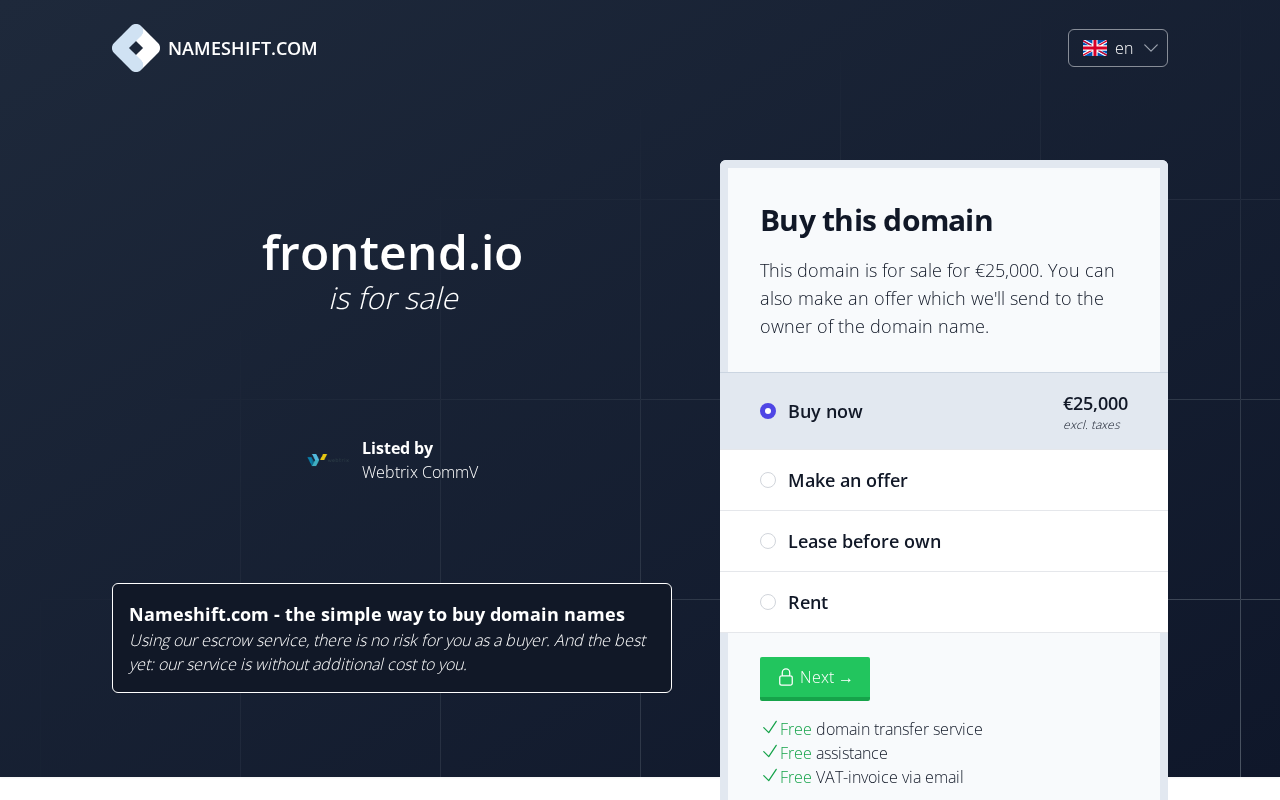Select the Buy now radio button

pos(768,411)
